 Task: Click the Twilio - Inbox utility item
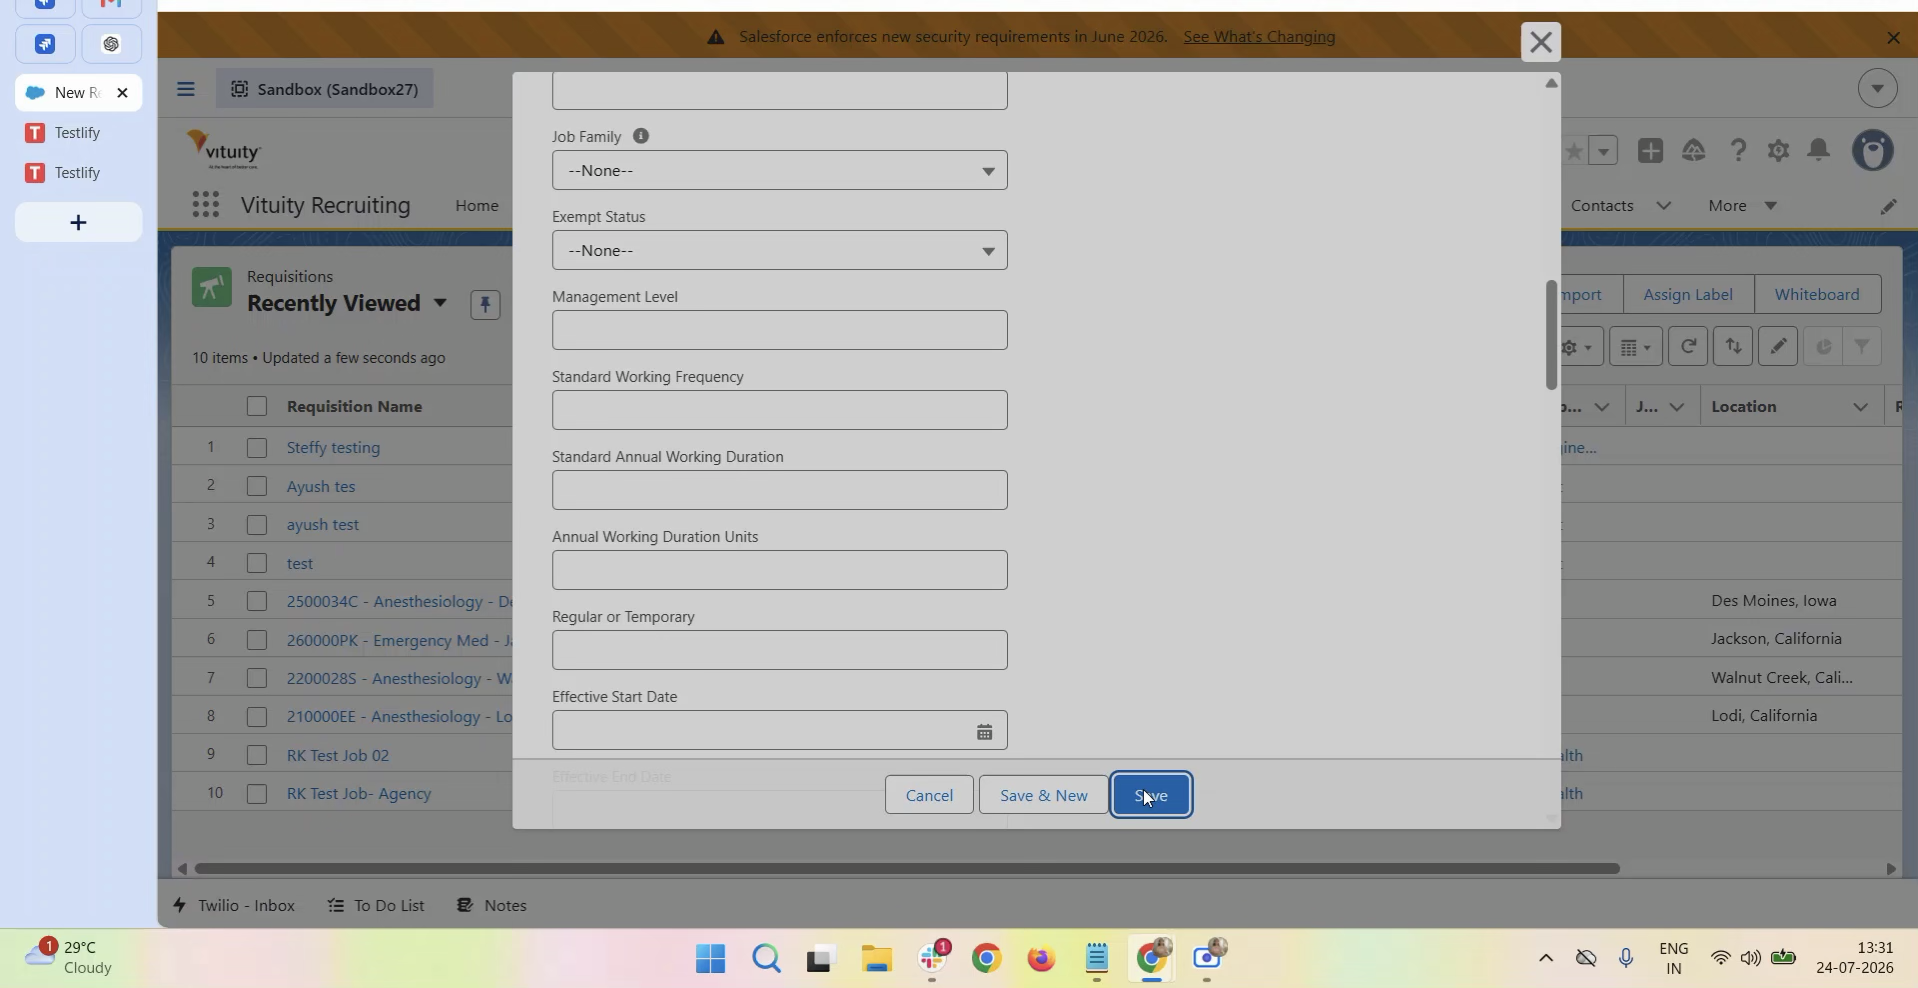[234, 905]
